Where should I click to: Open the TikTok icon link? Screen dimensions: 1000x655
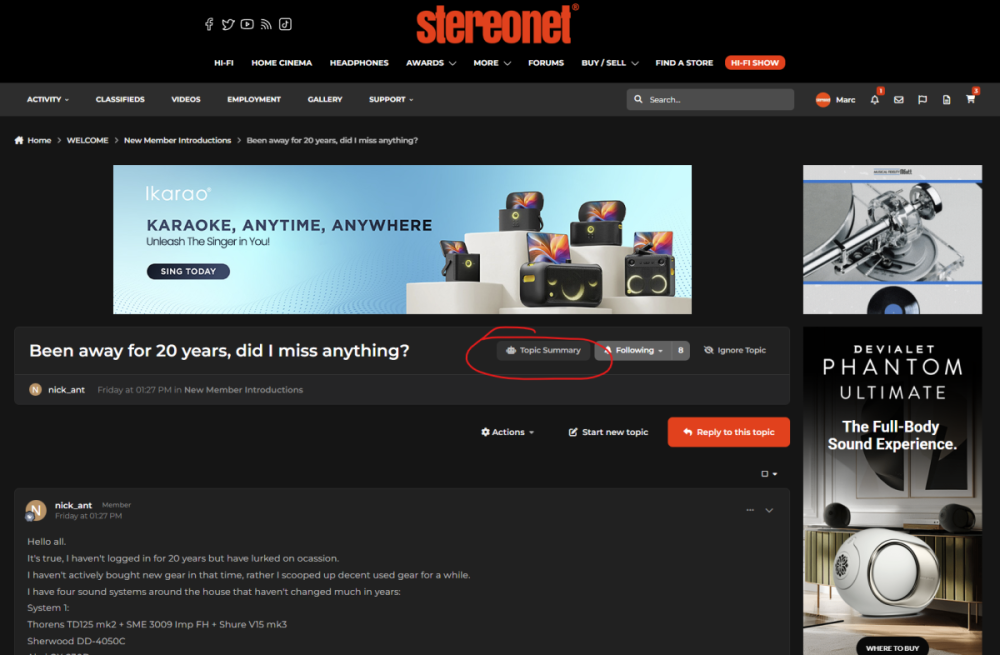285,24
